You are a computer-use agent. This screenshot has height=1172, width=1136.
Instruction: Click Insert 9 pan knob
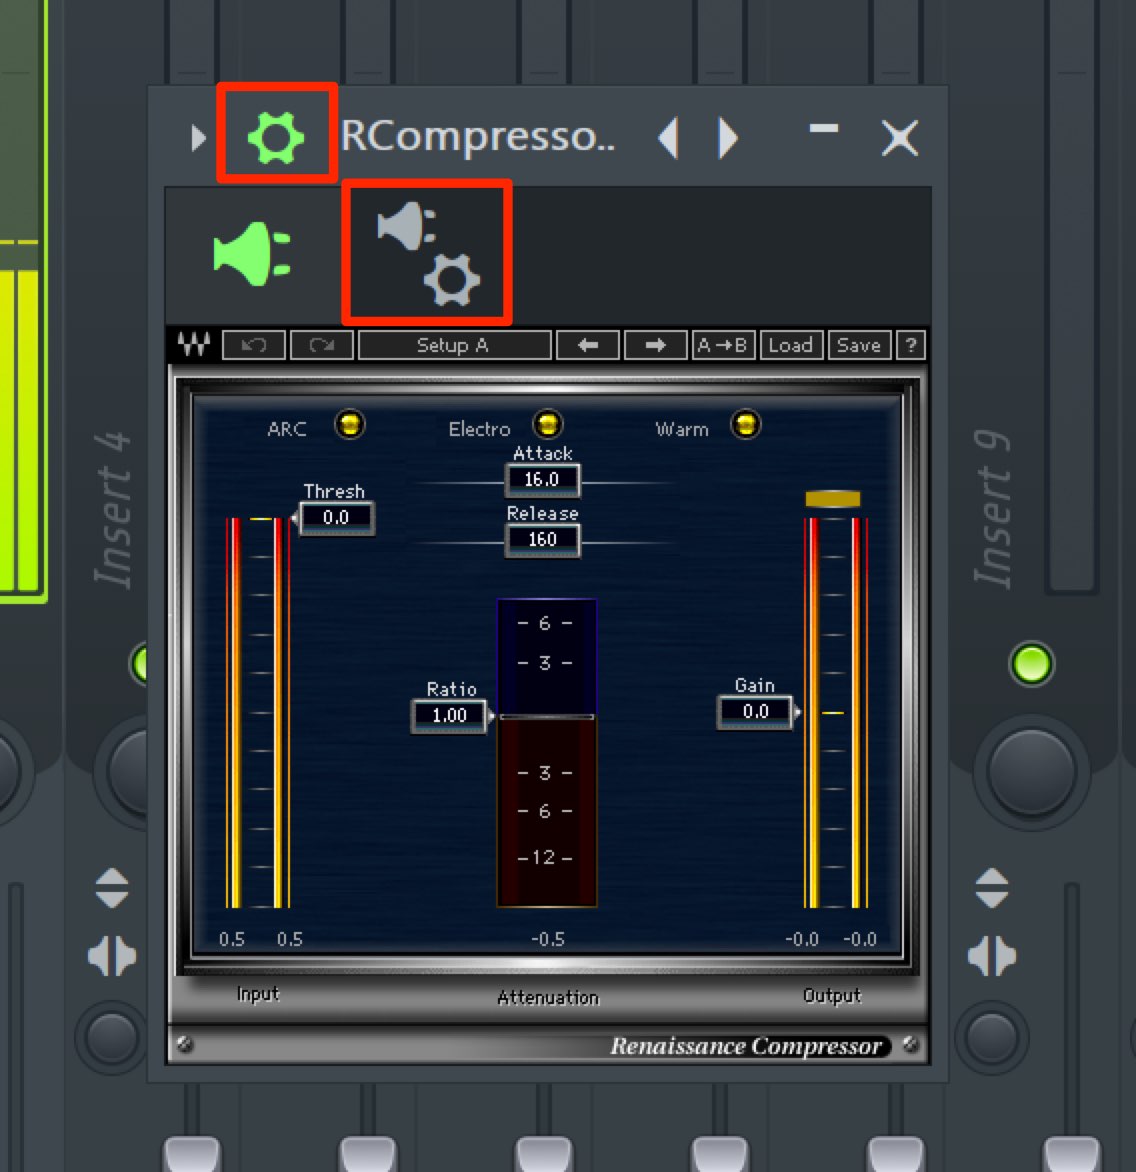(1031, 771)
